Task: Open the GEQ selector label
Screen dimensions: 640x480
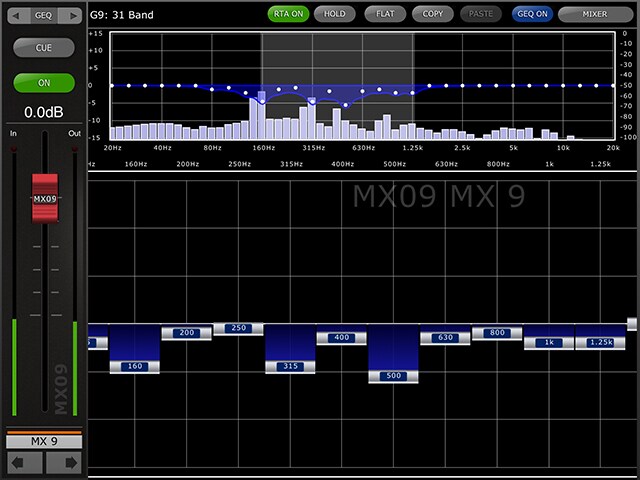Action: tap(44, 16)
